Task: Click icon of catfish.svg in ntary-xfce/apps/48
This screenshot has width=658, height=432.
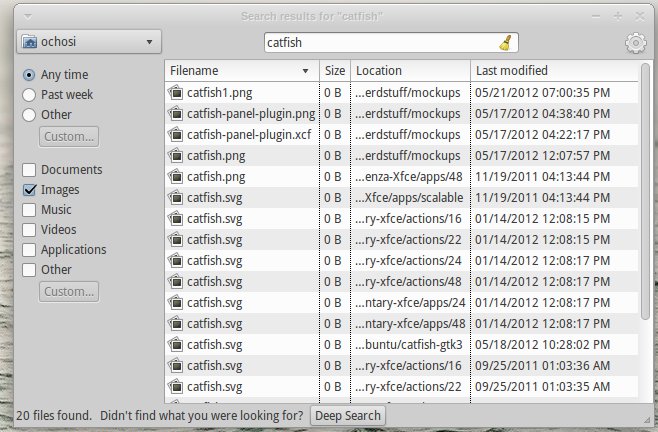Action: [x=176, y=323]
